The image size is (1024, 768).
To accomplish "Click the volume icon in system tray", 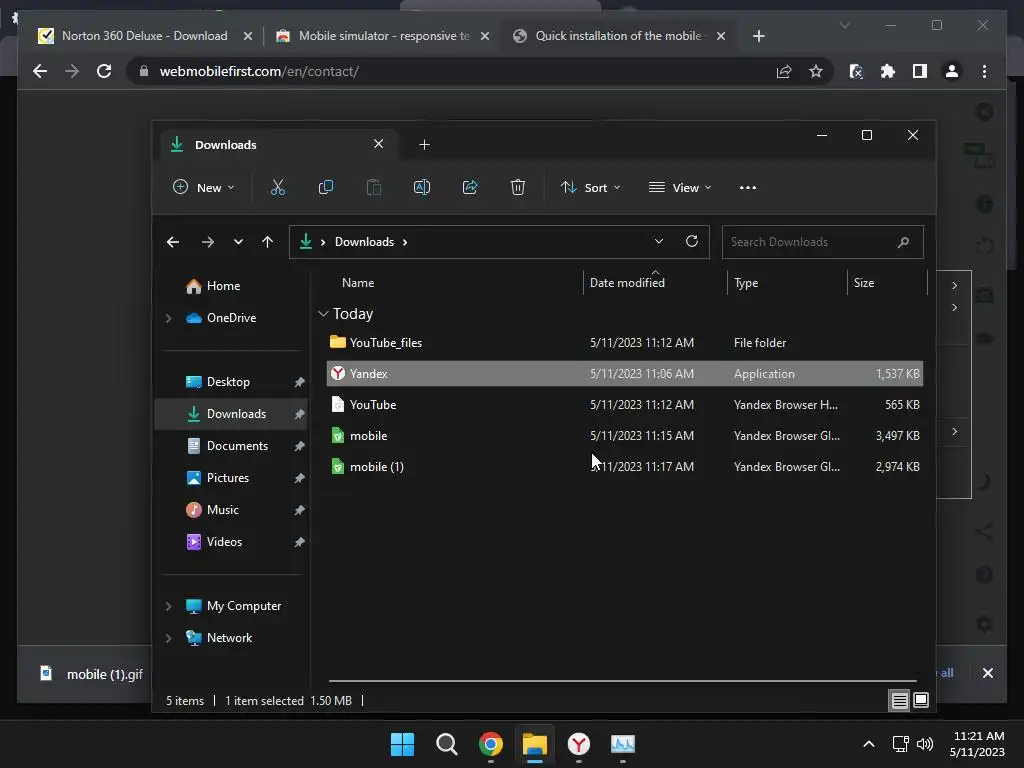I will (x=925, y=744).
